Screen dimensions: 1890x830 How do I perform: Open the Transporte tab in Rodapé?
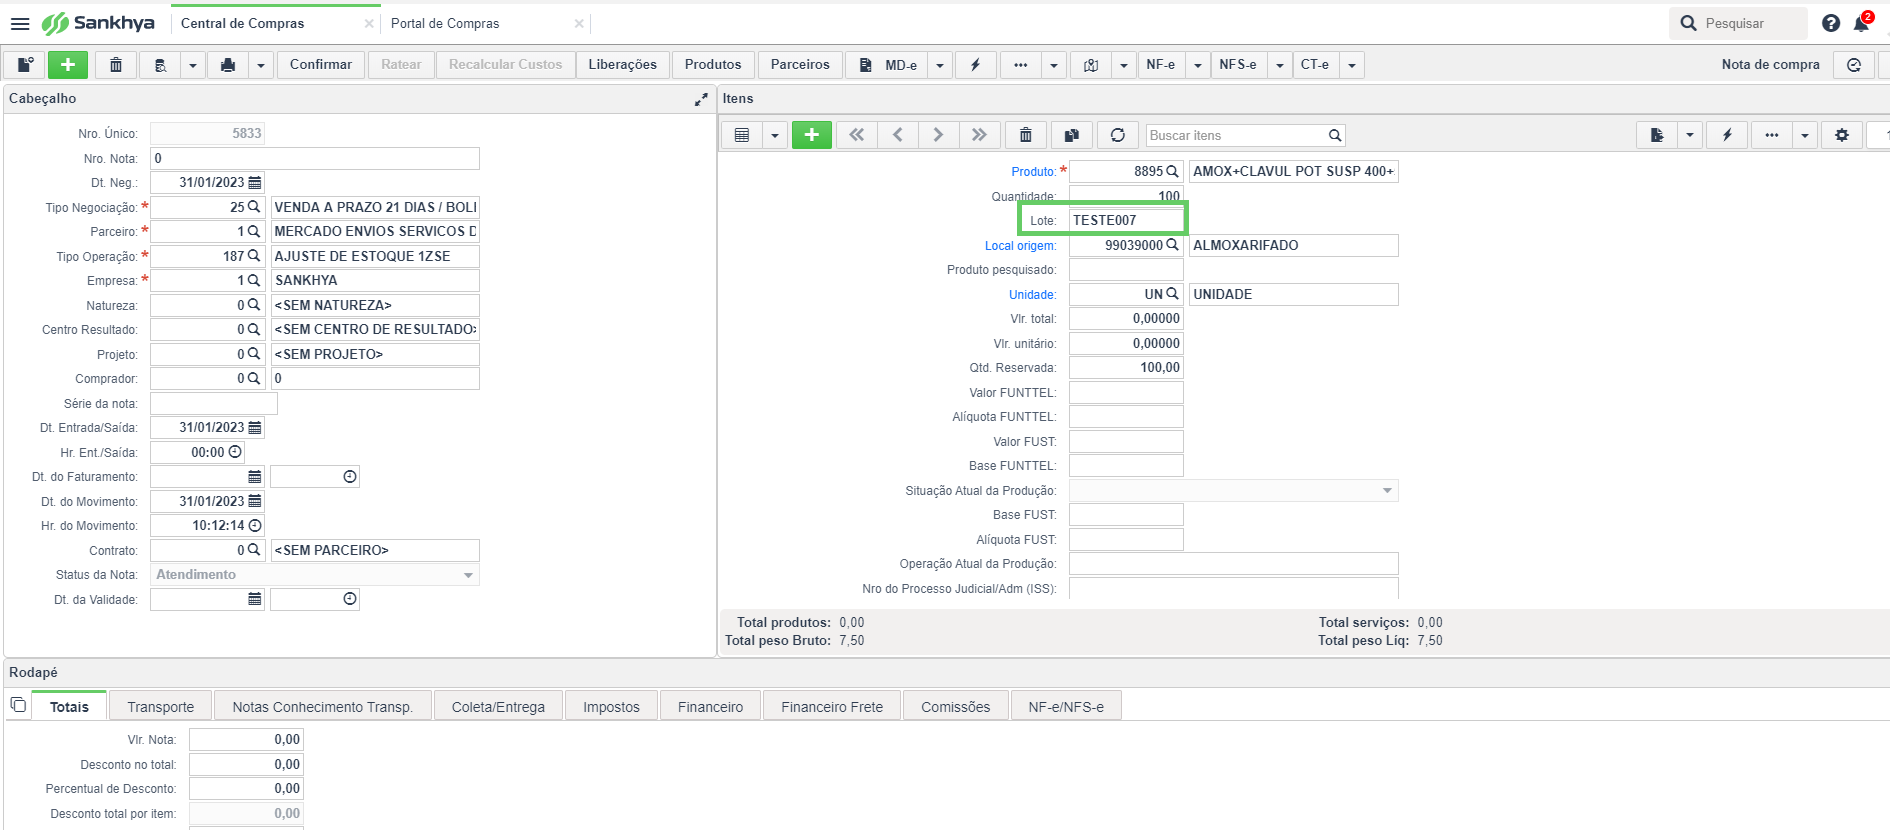[x=160, y=706]
